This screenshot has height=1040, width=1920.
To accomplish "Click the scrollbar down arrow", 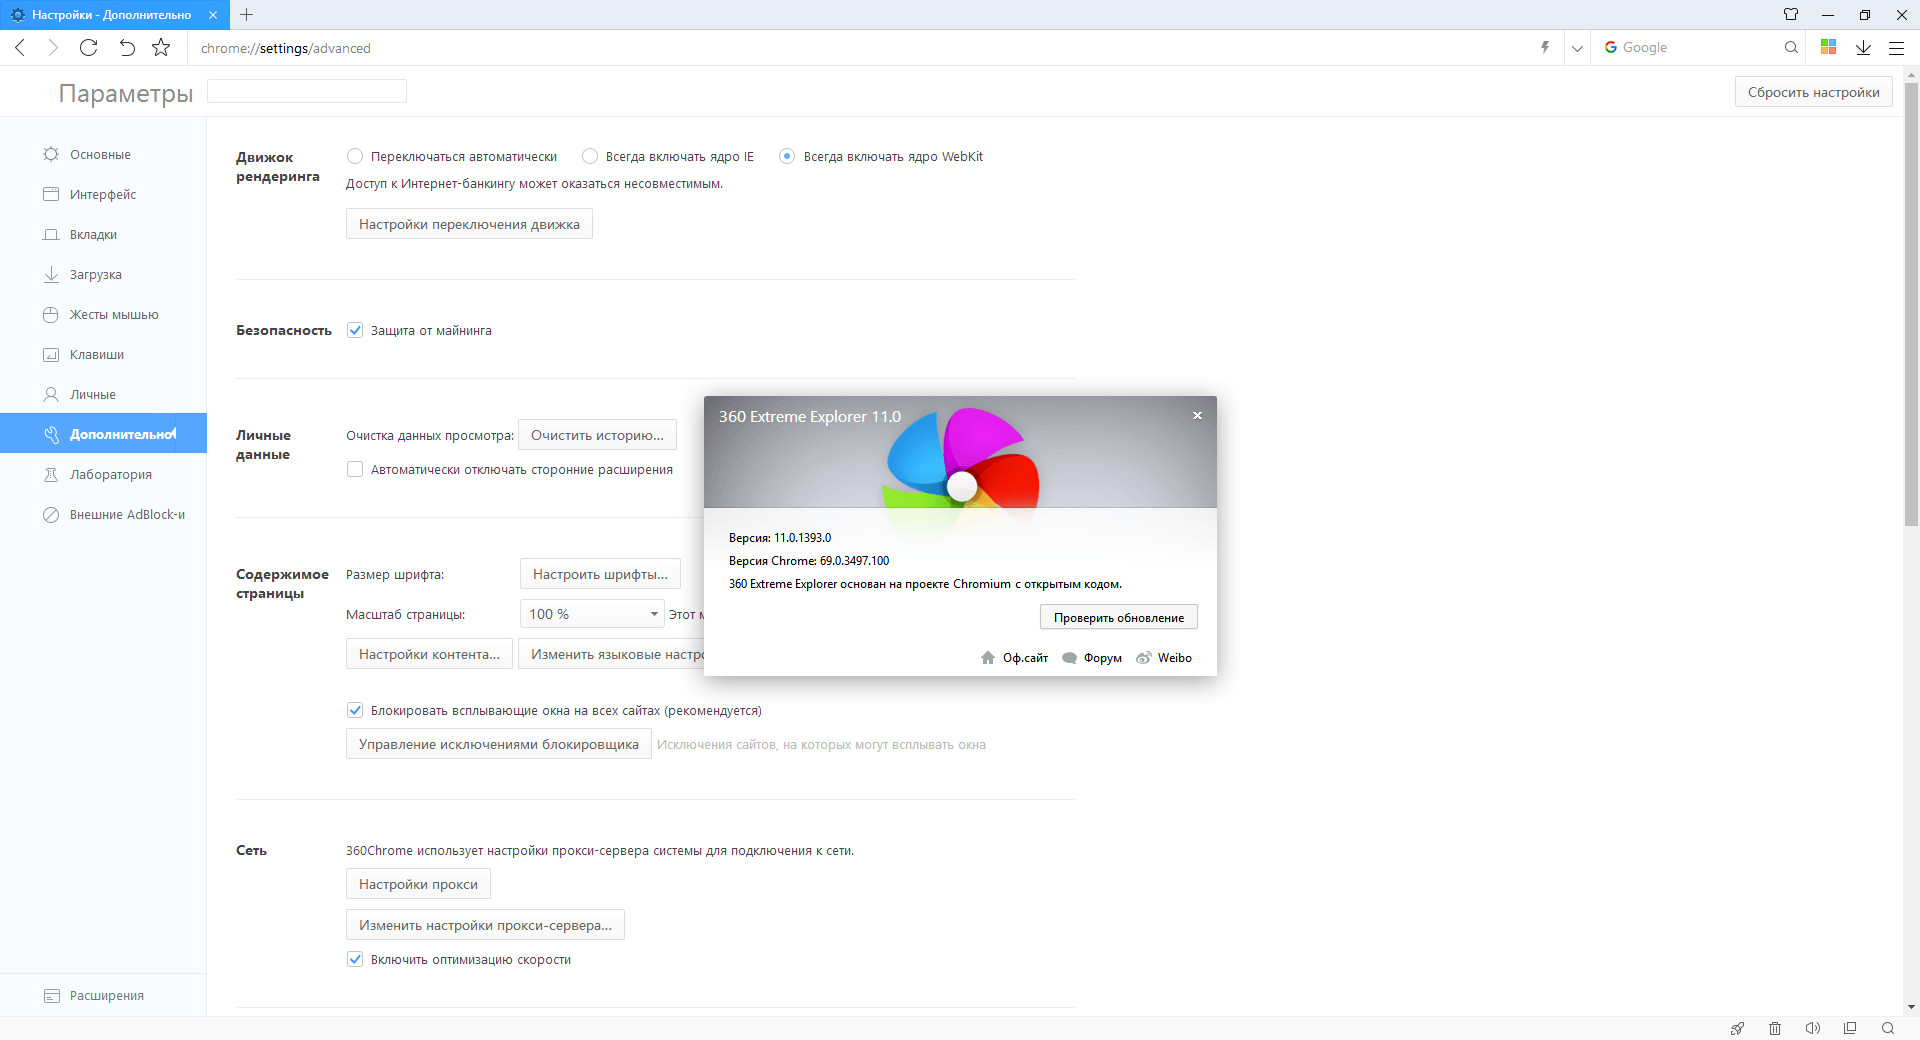I will (1911, 1007).
